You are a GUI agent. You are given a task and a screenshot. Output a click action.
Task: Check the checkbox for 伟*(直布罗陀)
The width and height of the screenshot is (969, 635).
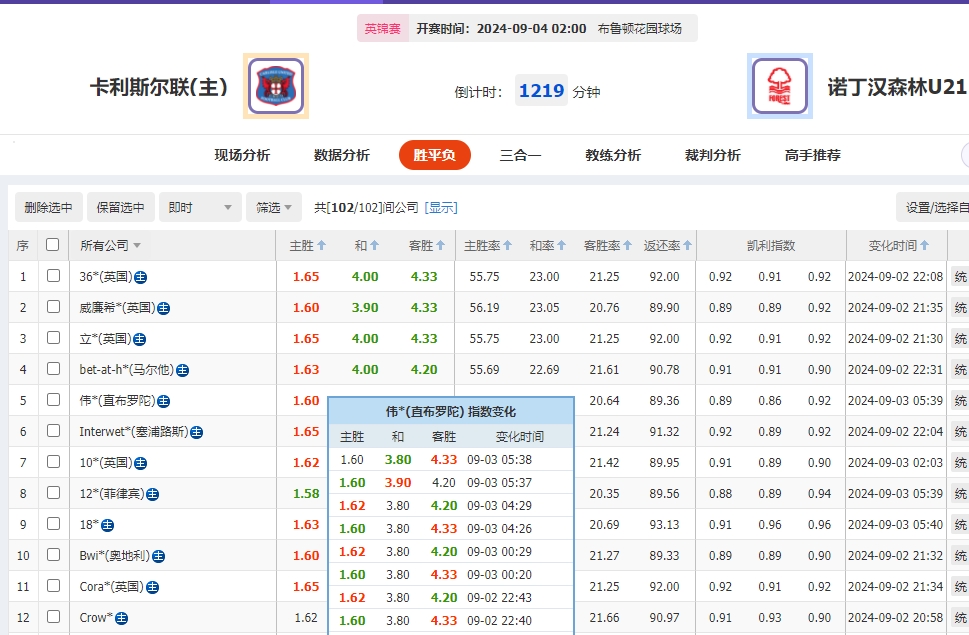point(53,400)
